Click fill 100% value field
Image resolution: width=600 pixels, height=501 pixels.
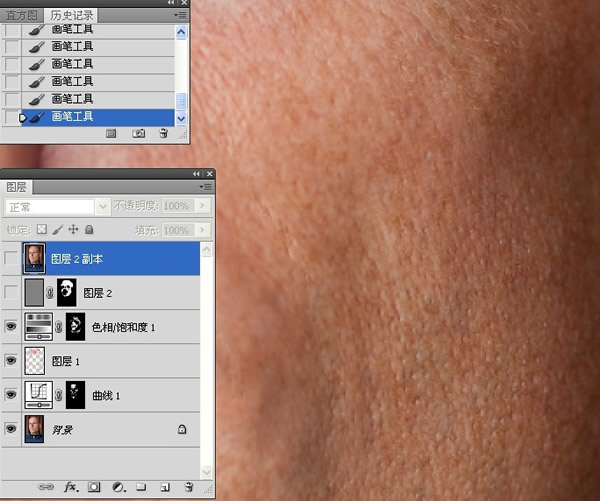coord(179,230)
